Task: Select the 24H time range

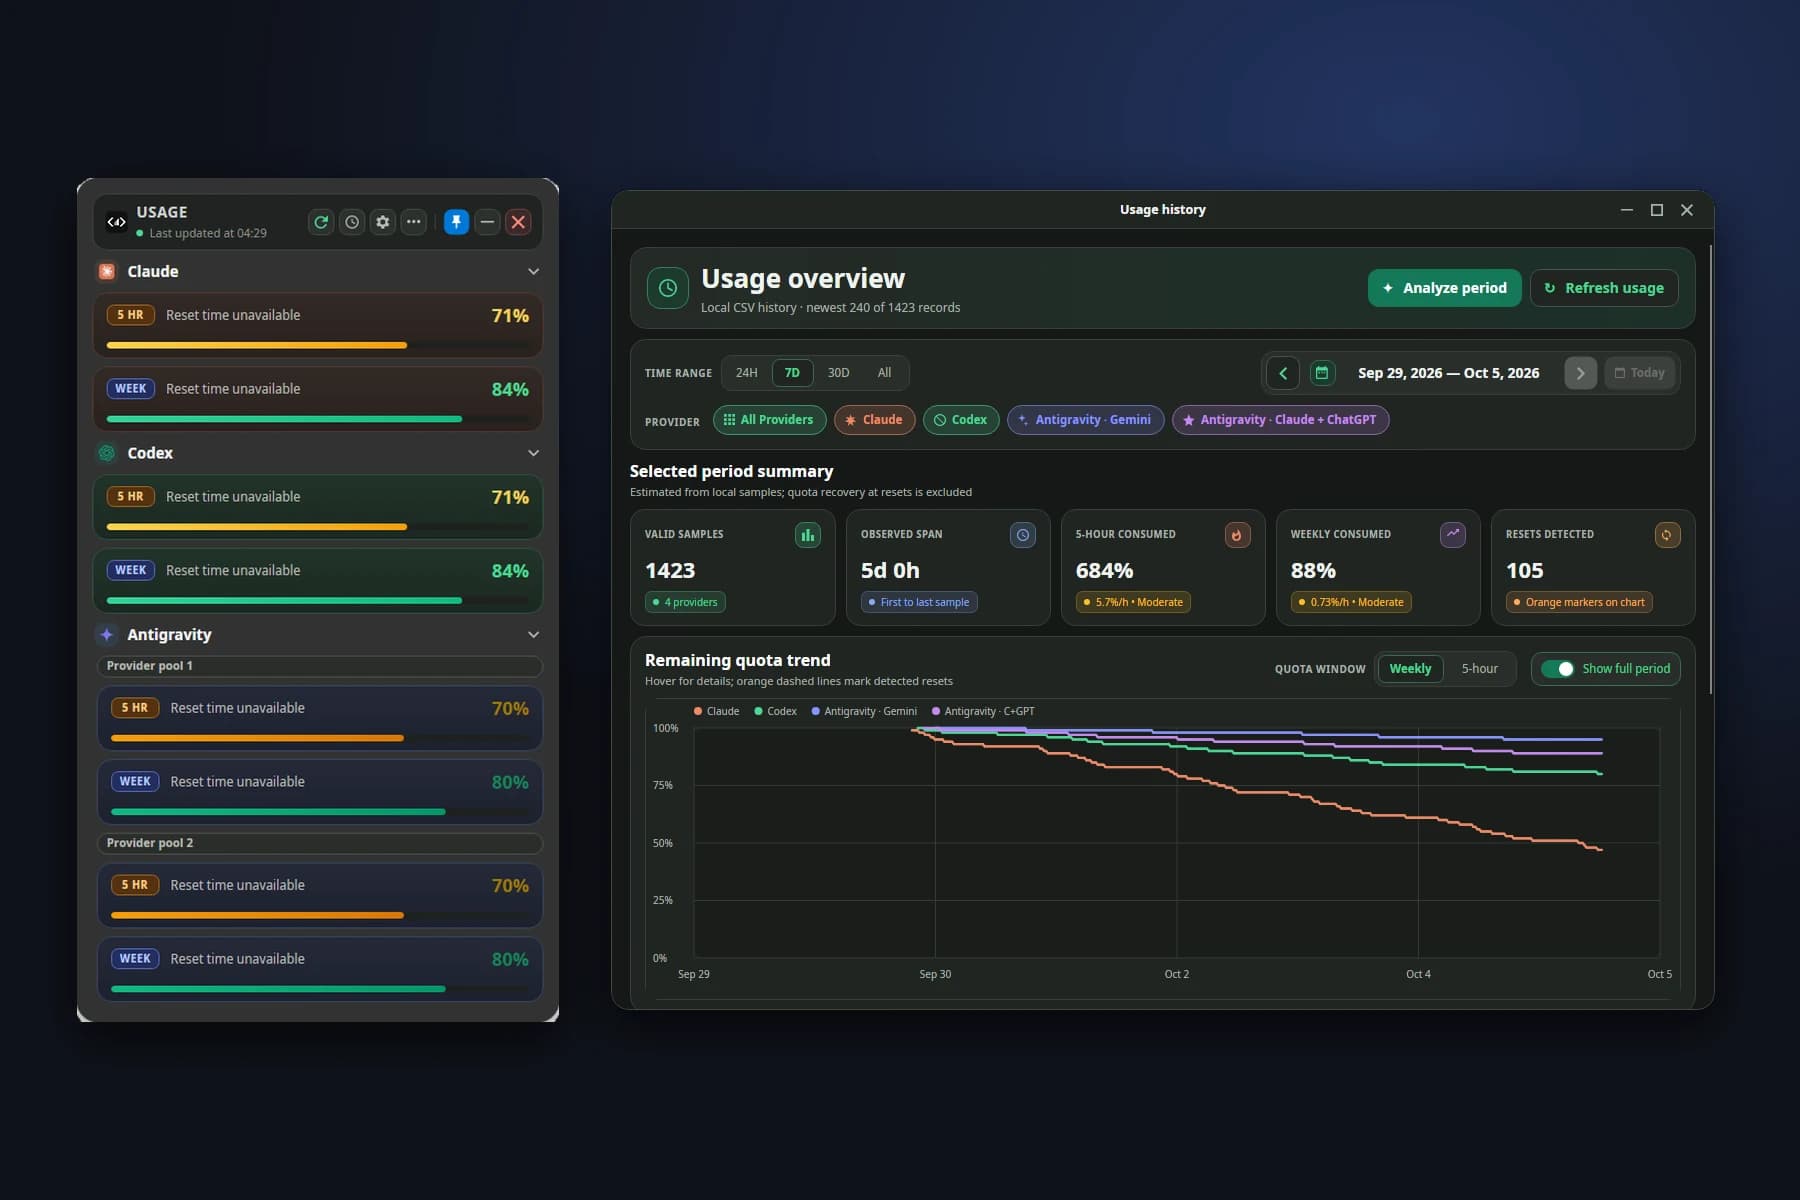Action: point(747,373)
